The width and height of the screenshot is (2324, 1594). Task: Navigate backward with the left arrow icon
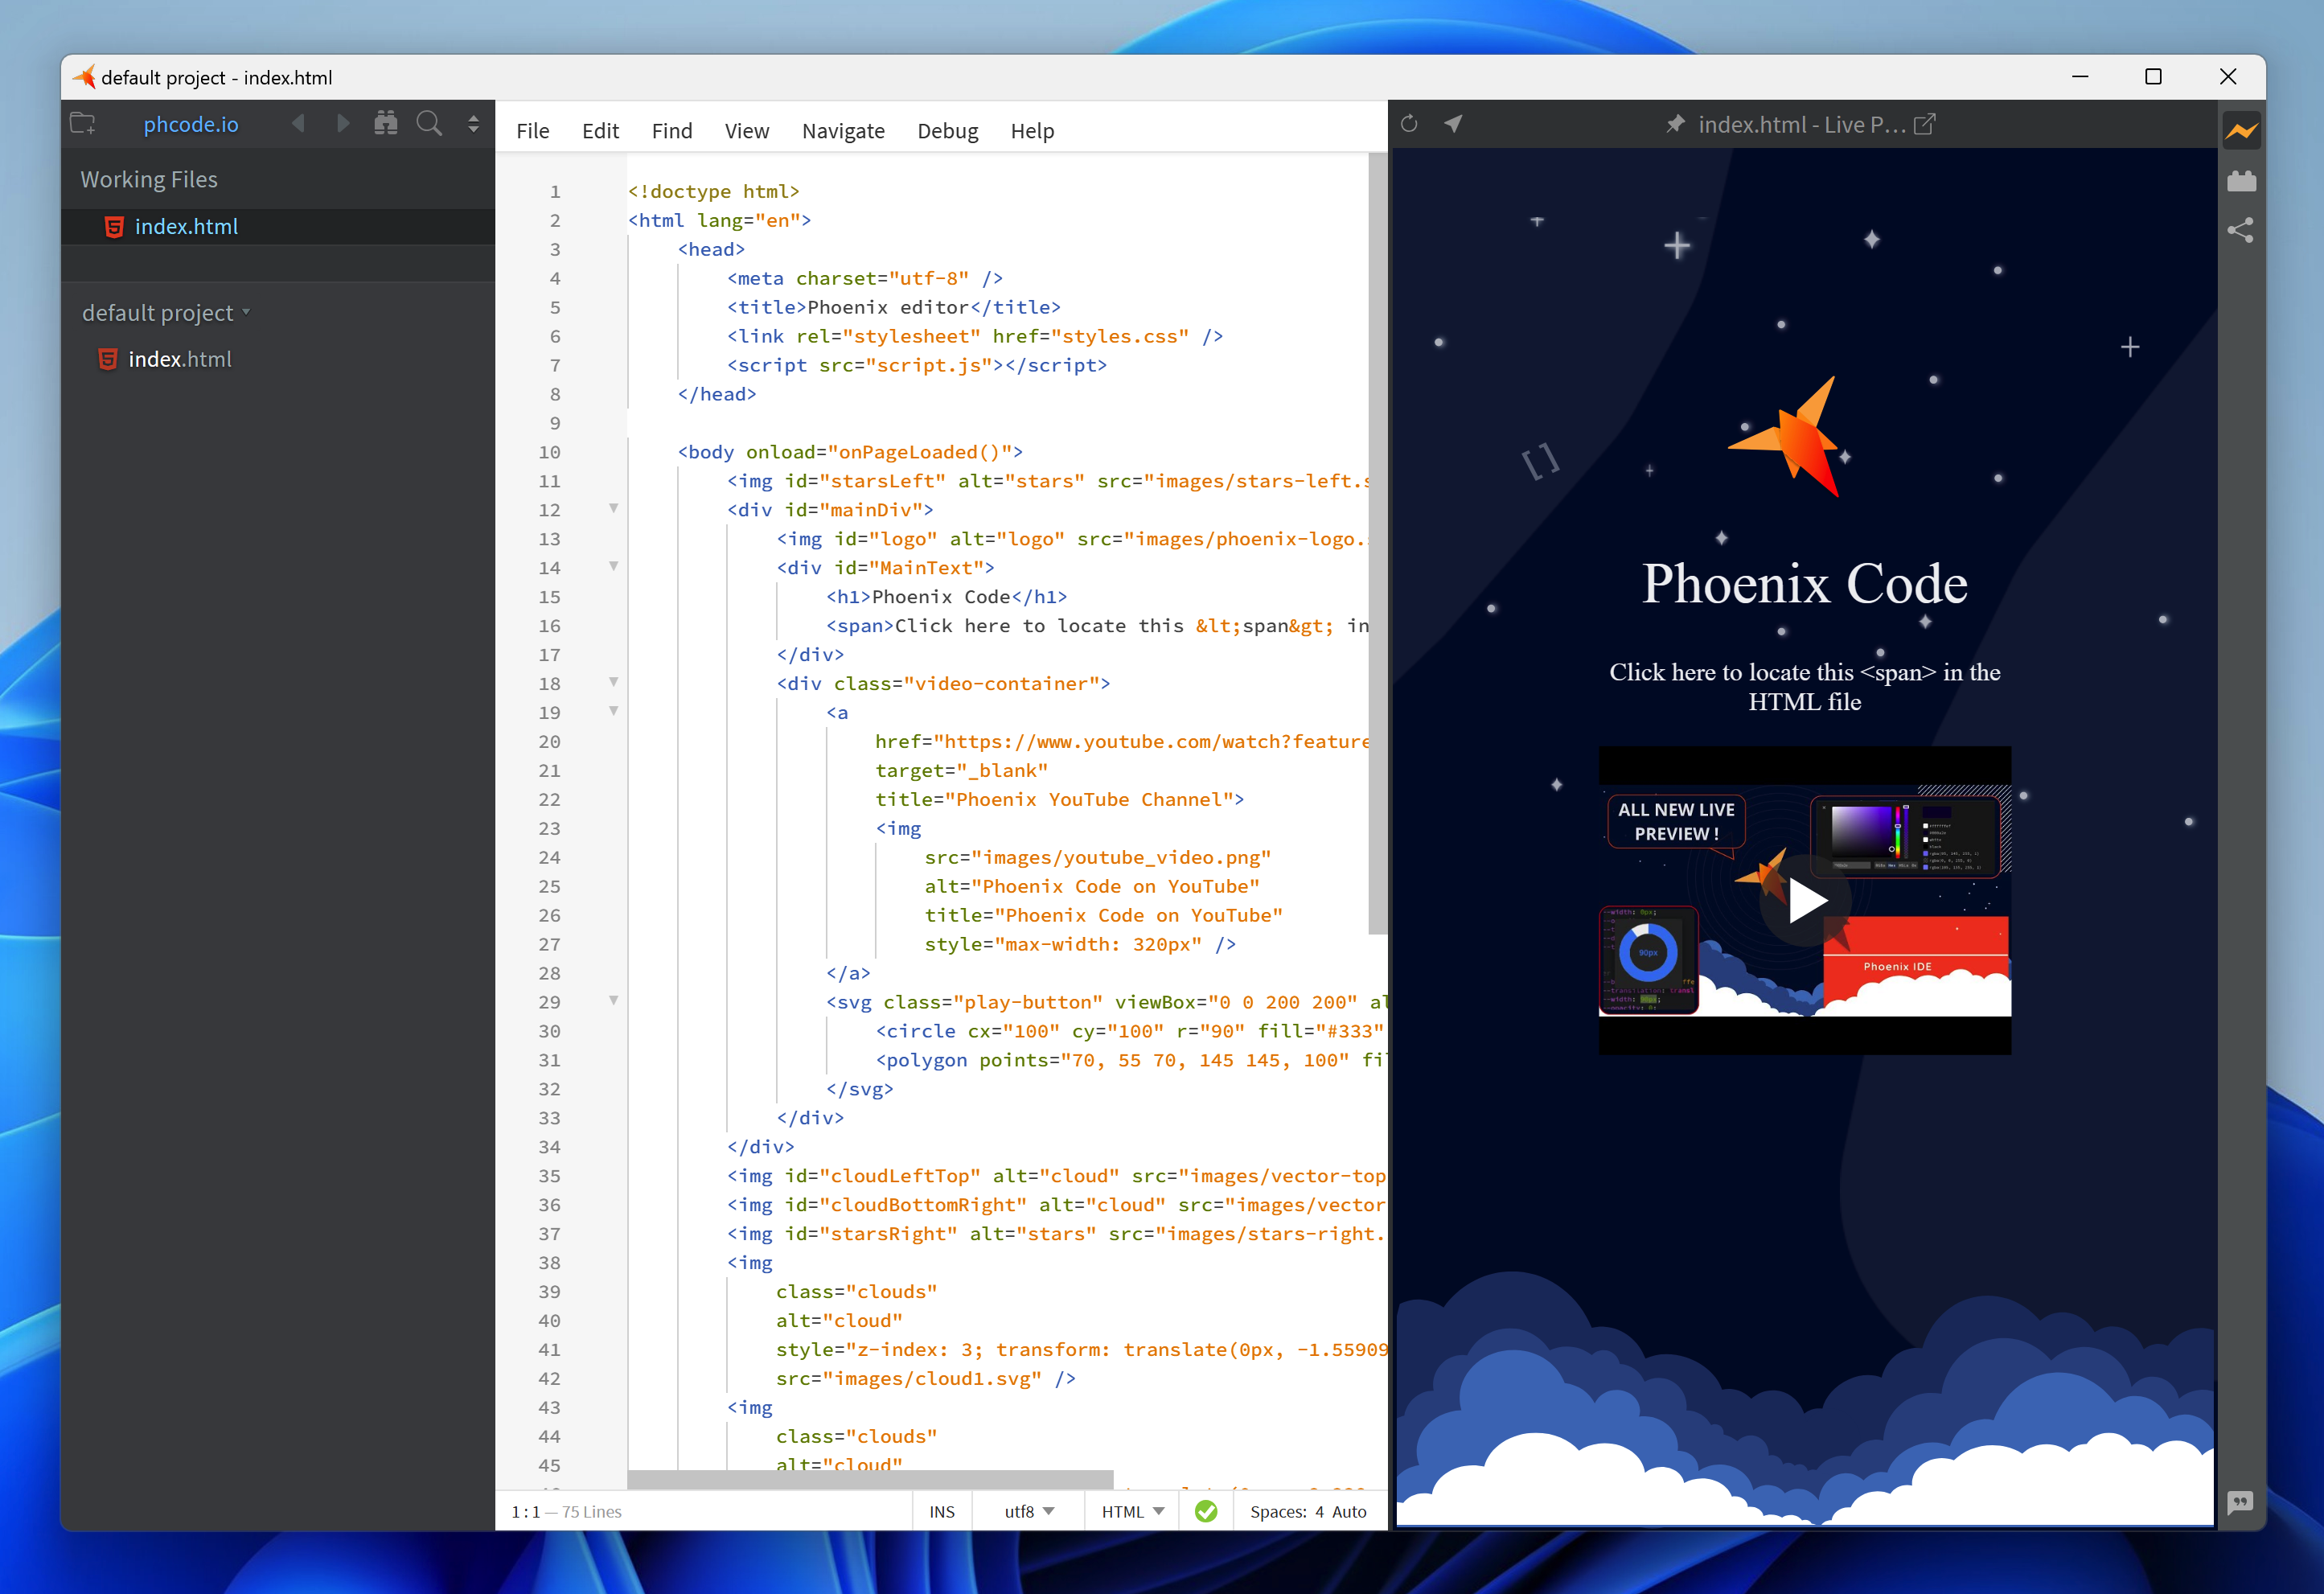coord(298,123)
